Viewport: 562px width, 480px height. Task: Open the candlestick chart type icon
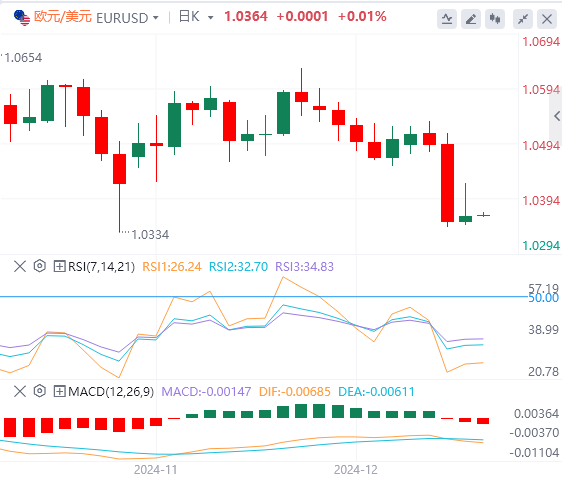click(x=495, y=19)
